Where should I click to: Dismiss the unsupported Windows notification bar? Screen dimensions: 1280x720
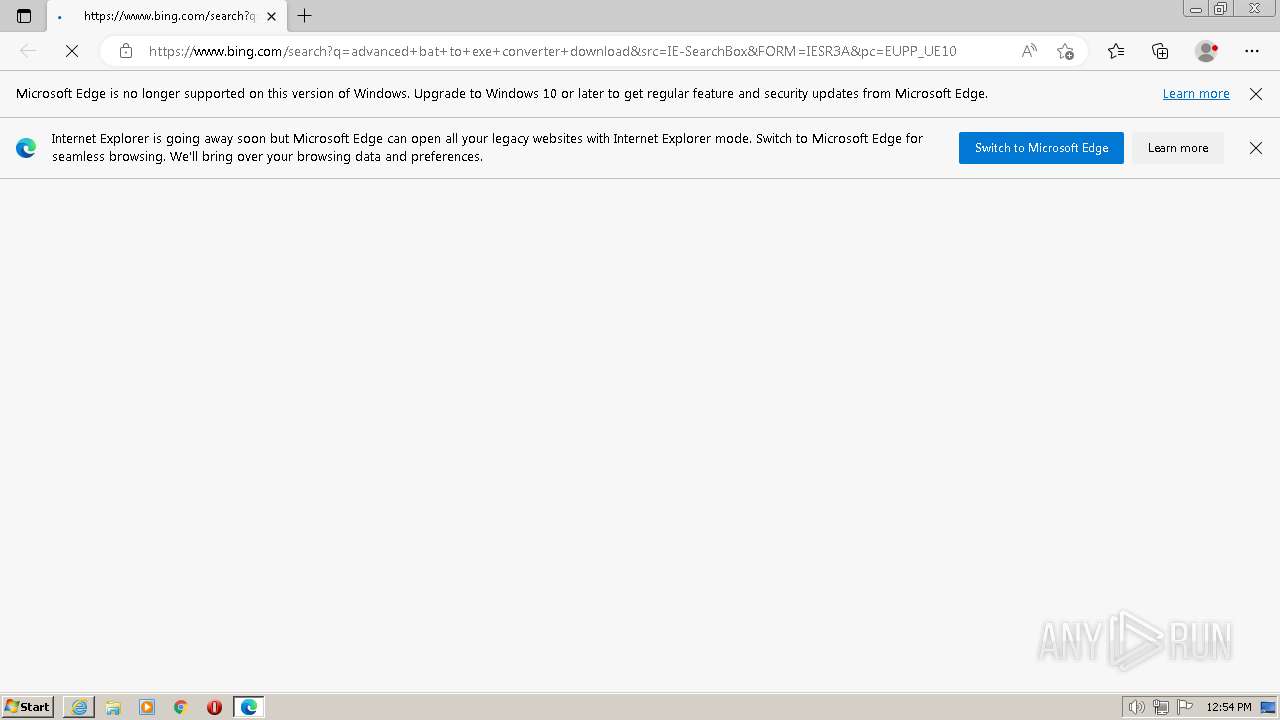[1256, 94]
